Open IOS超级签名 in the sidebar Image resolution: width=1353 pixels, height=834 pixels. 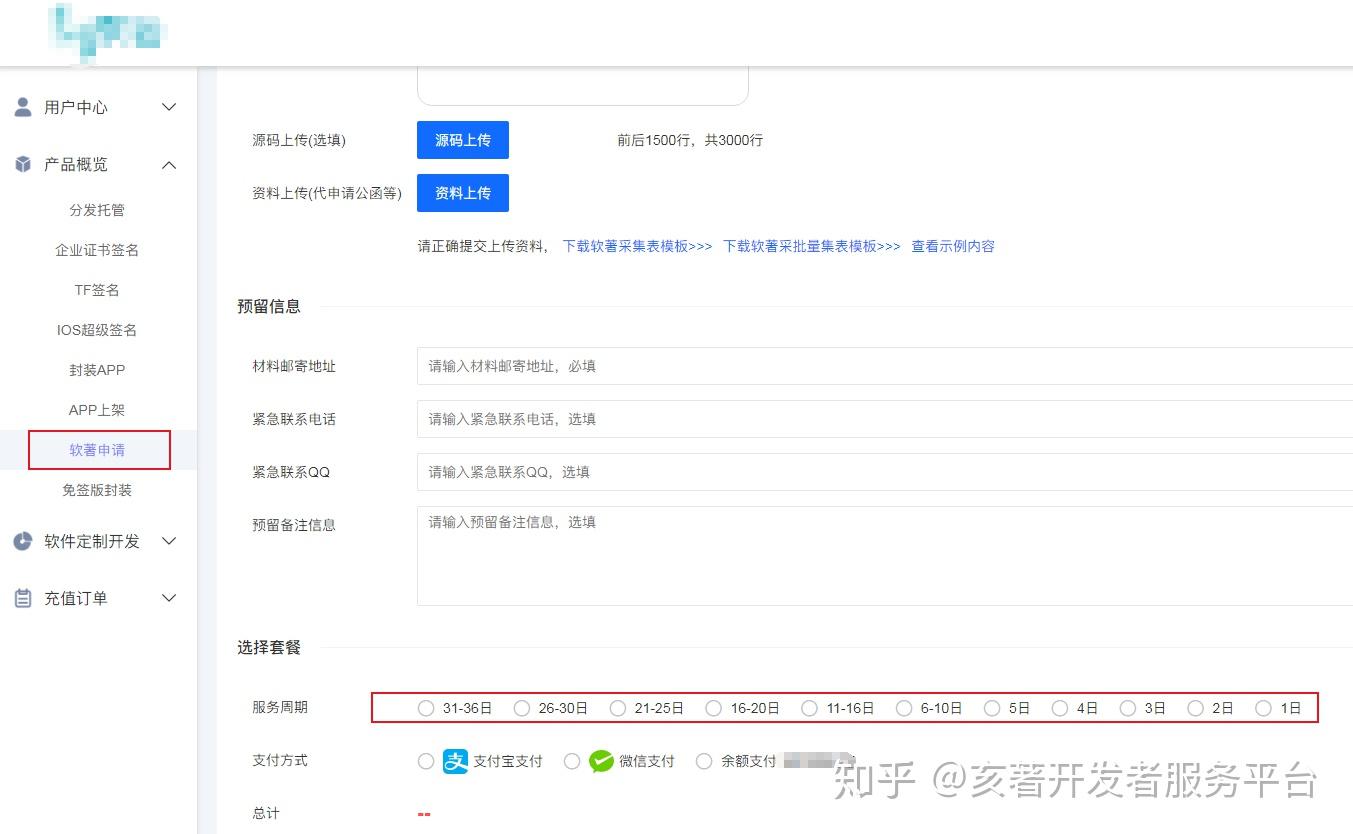click(x=97, y=330)
